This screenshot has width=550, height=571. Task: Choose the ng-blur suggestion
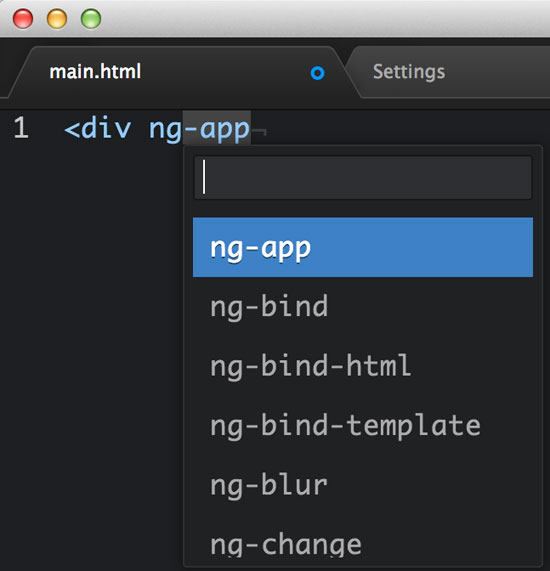tap(363, 485)
